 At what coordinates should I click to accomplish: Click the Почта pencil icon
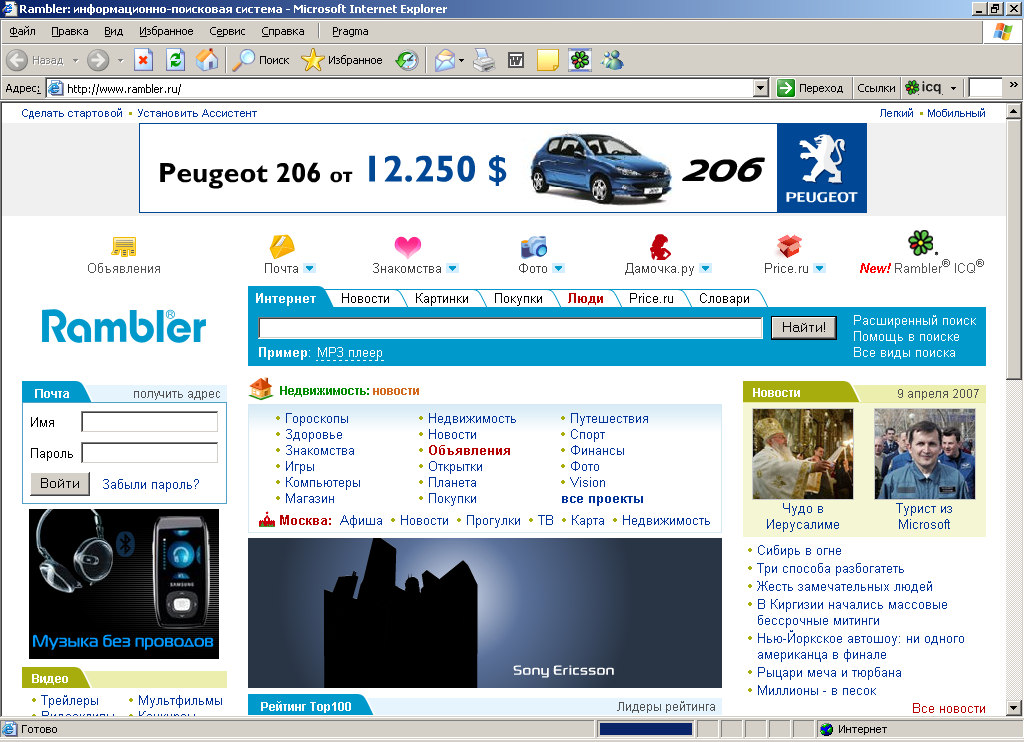tap(282, 247)
